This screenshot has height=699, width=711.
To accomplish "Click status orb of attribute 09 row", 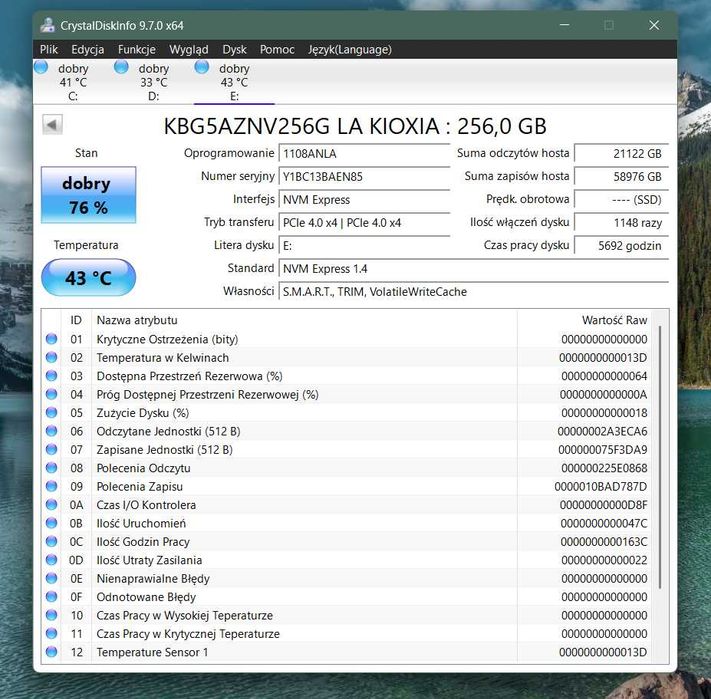I will point(52,486).
